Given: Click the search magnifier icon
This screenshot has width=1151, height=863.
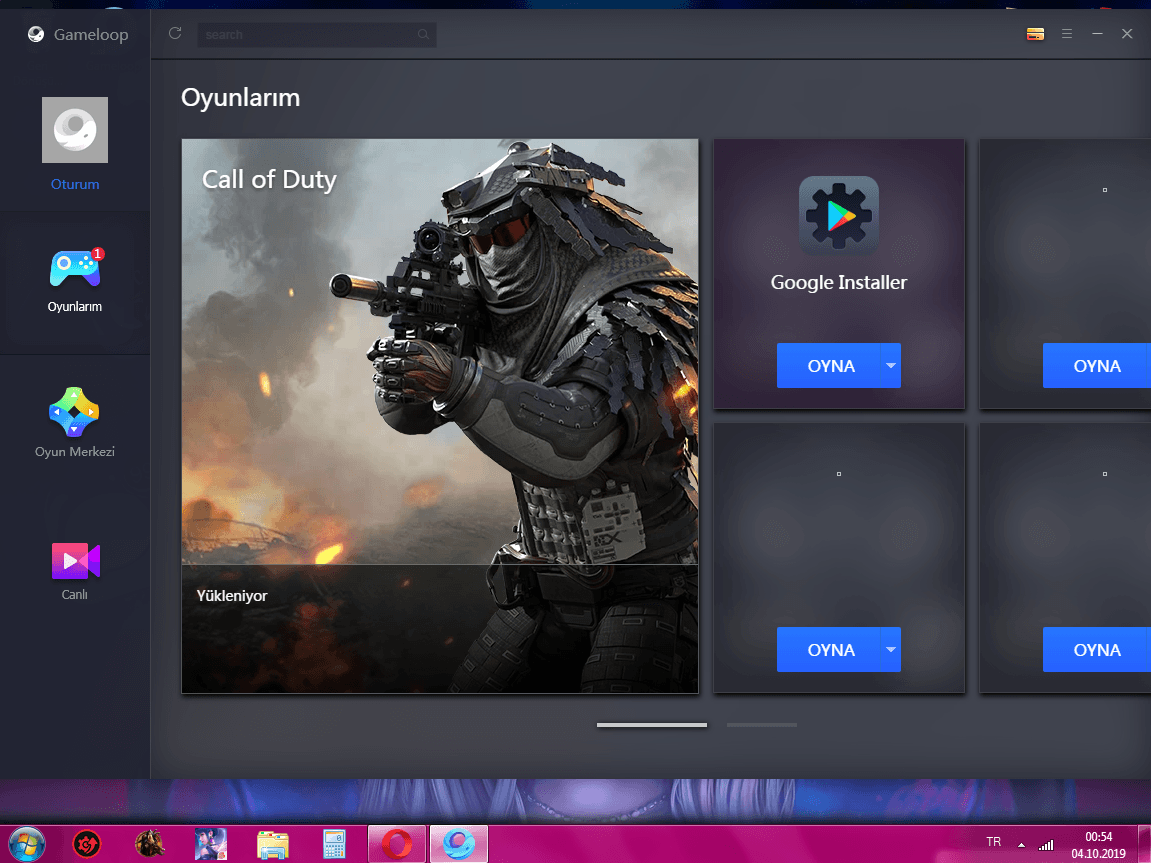Looking at the screenshot, I should point(423,34).
